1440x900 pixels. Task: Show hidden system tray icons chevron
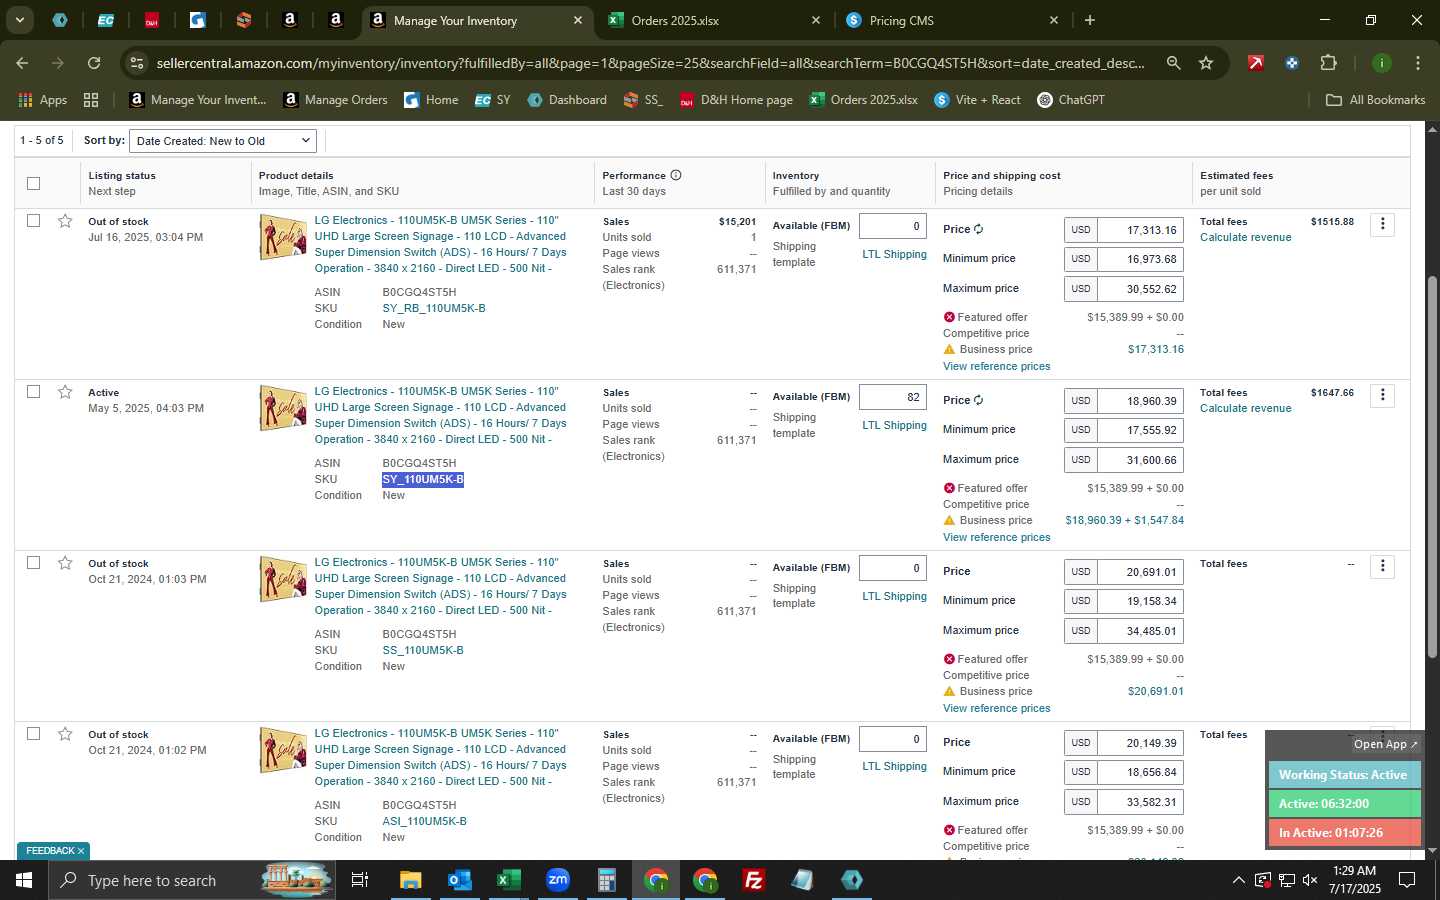coord(1238,880)
